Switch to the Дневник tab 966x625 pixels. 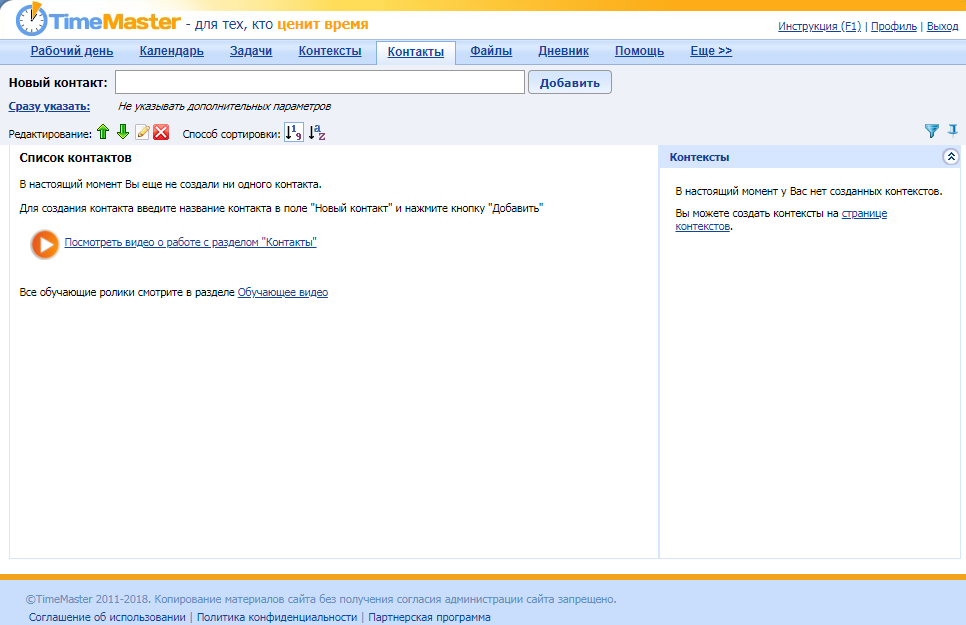563,51
